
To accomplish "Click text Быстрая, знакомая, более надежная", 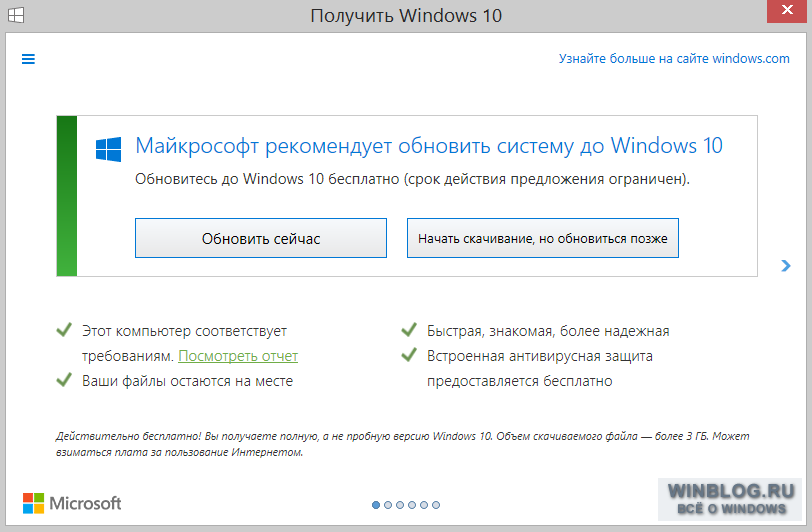I will click(548, 331).
